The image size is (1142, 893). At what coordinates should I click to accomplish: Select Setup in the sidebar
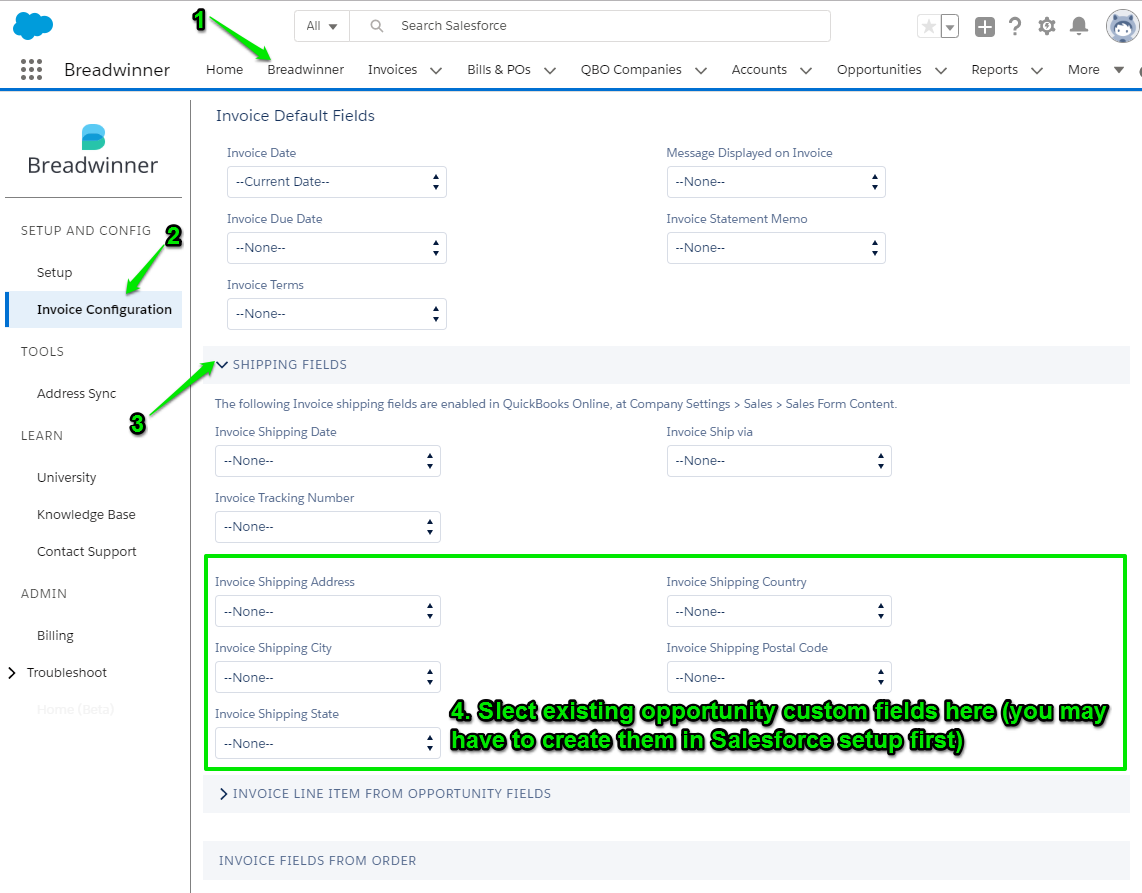pos(55,272)
